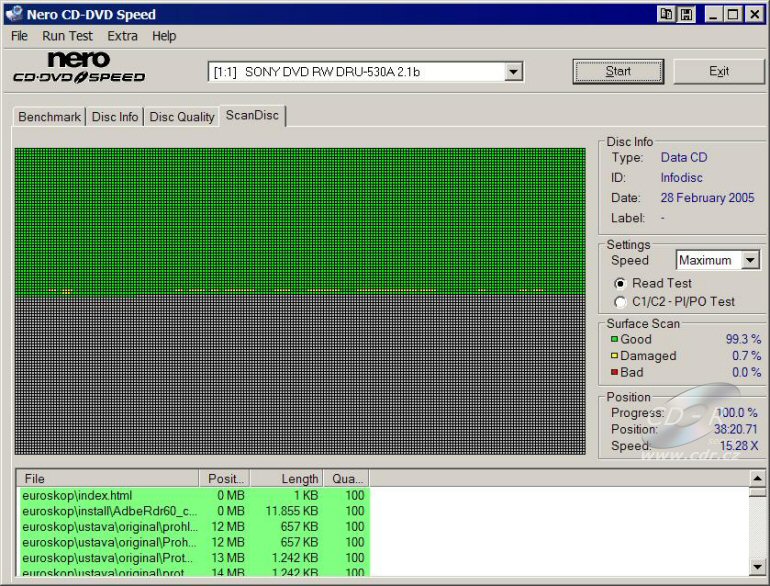This screenshot has width=770, height=586.
Task: Sort by the Qua... column header
Action: pos(347,478)
